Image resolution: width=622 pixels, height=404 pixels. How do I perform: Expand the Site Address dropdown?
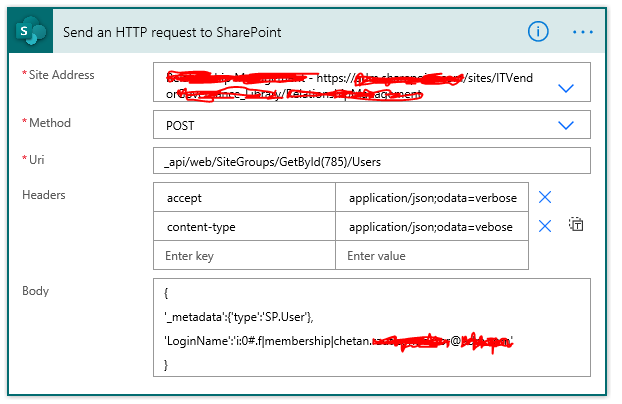(566, 88)
